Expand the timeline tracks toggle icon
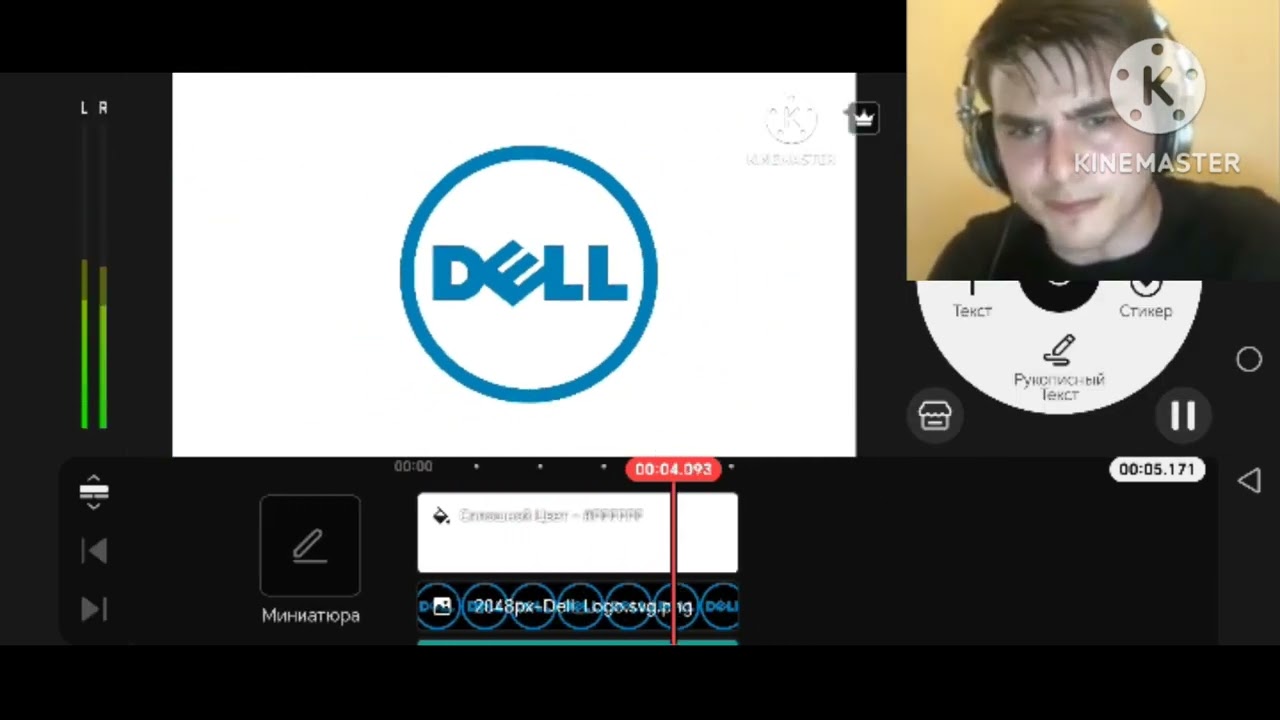1280x720 pixels. [x=94, y=491]
